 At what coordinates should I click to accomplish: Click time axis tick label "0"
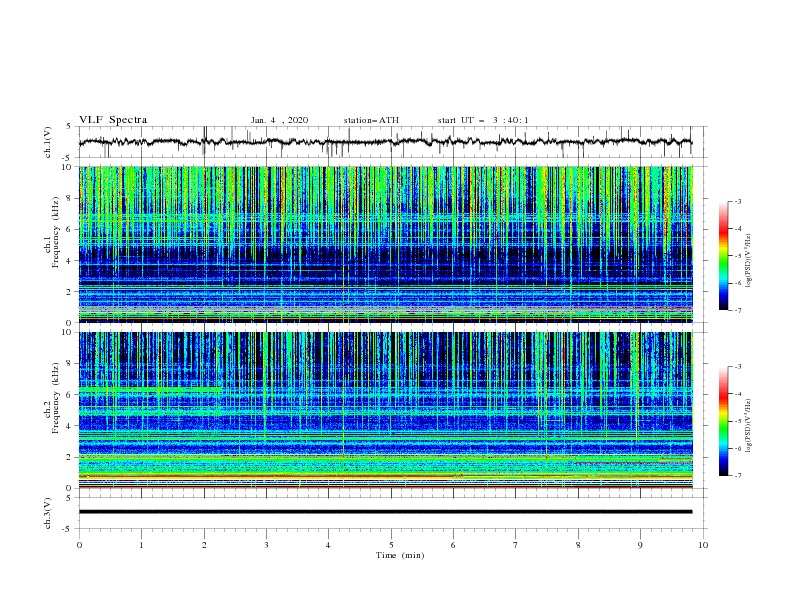coord(79,545)
